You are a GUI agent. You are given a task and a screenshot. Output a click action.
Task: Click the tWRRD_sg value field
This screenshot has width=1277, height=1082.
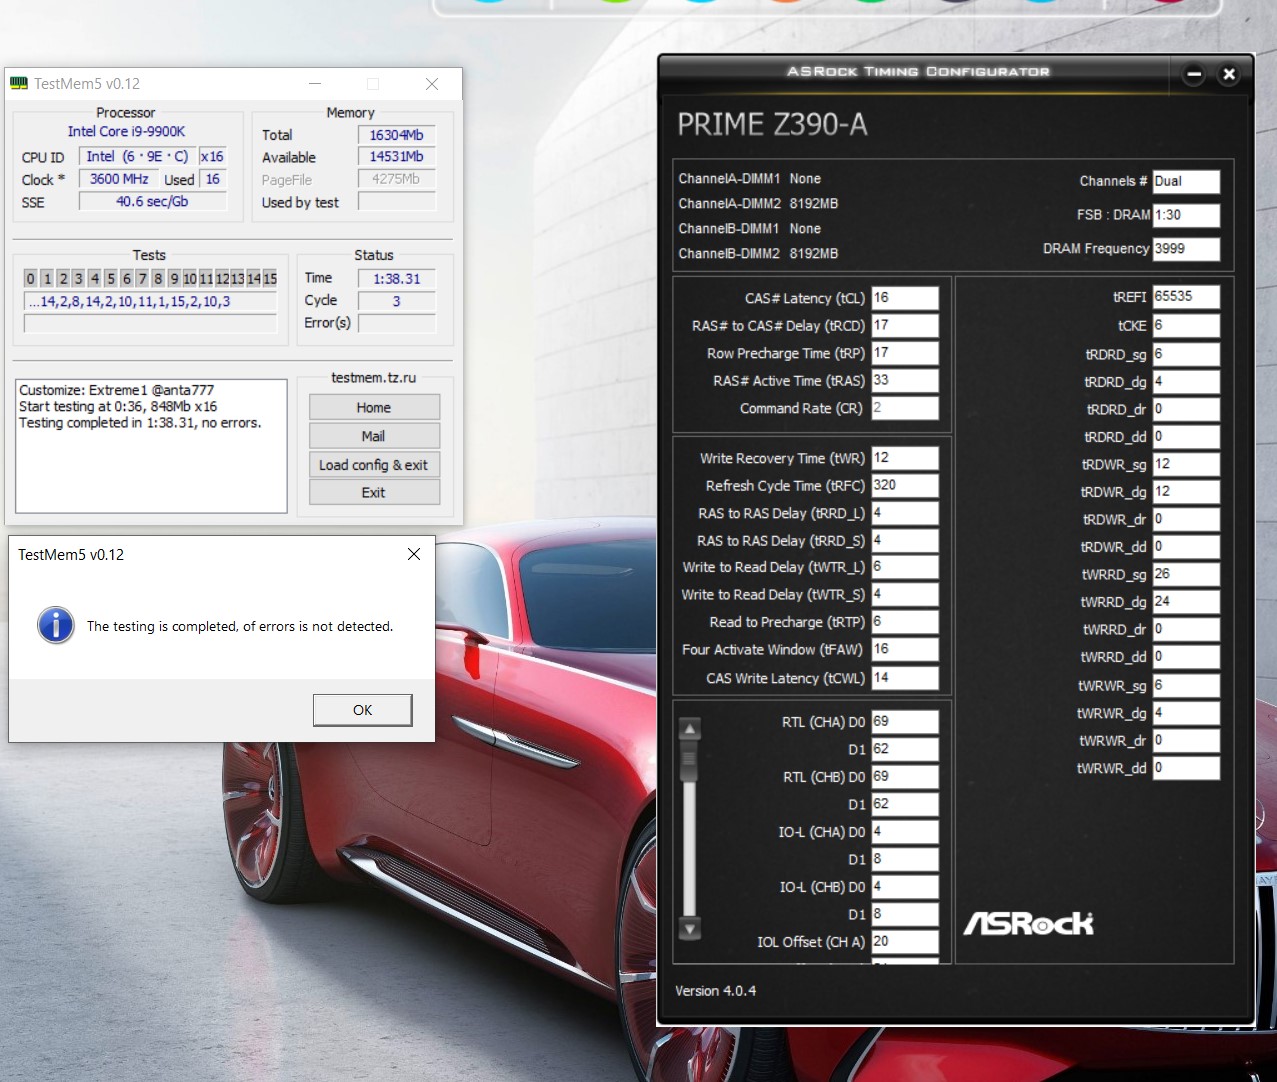pyautogui.click(x=1186, y=574)
